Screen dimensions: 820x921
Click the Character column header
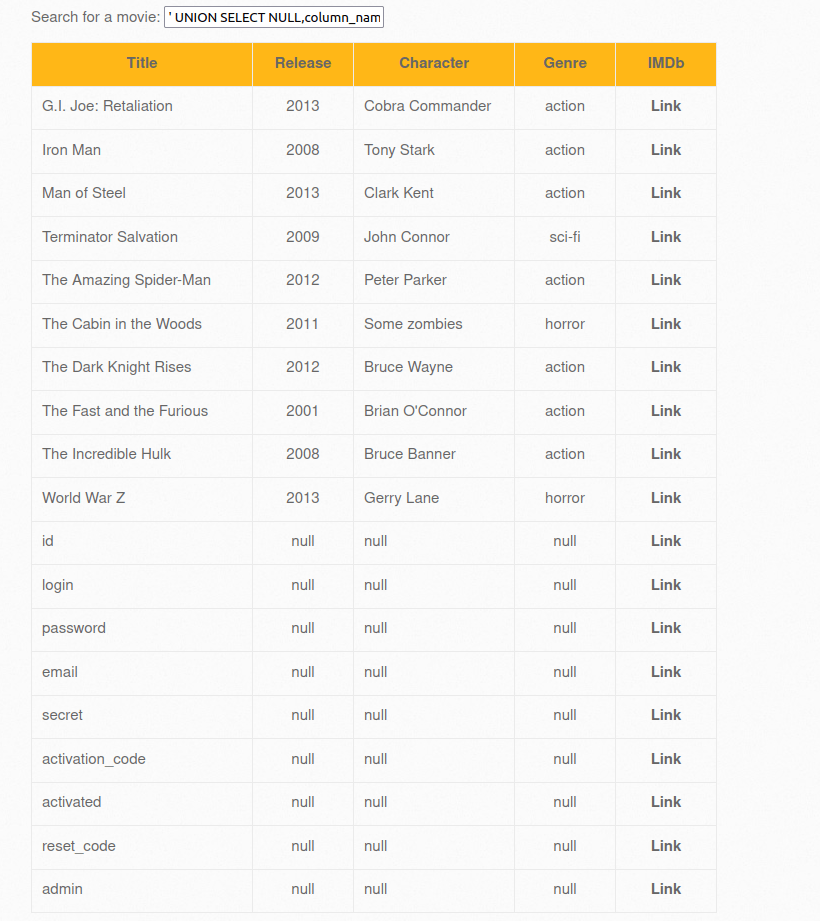(434, 63)
